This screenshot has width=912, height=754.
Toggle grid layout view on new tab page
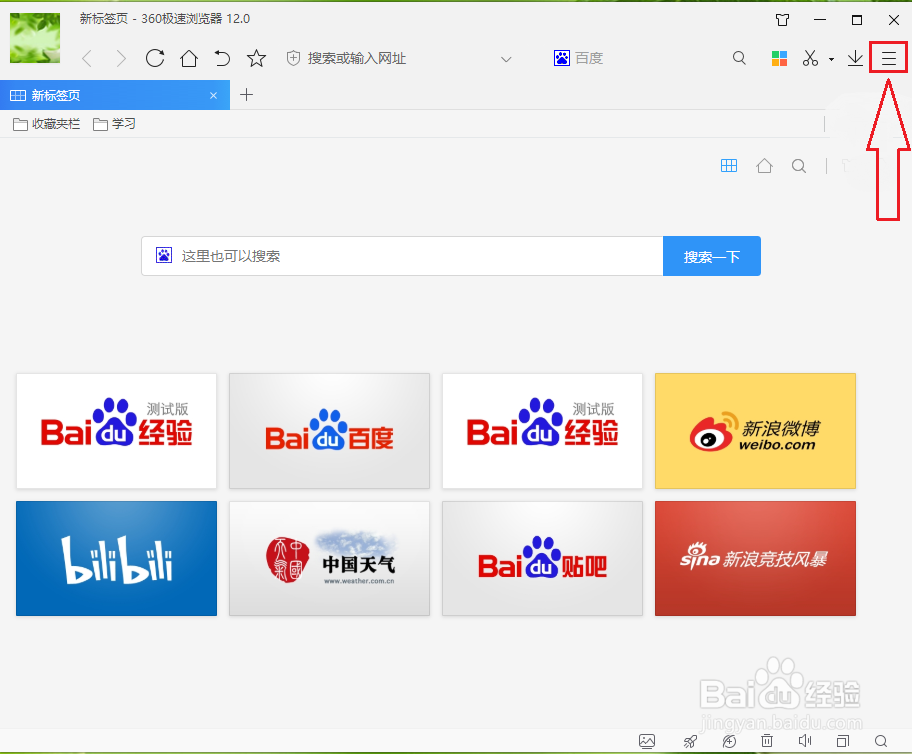pos(729,165)
